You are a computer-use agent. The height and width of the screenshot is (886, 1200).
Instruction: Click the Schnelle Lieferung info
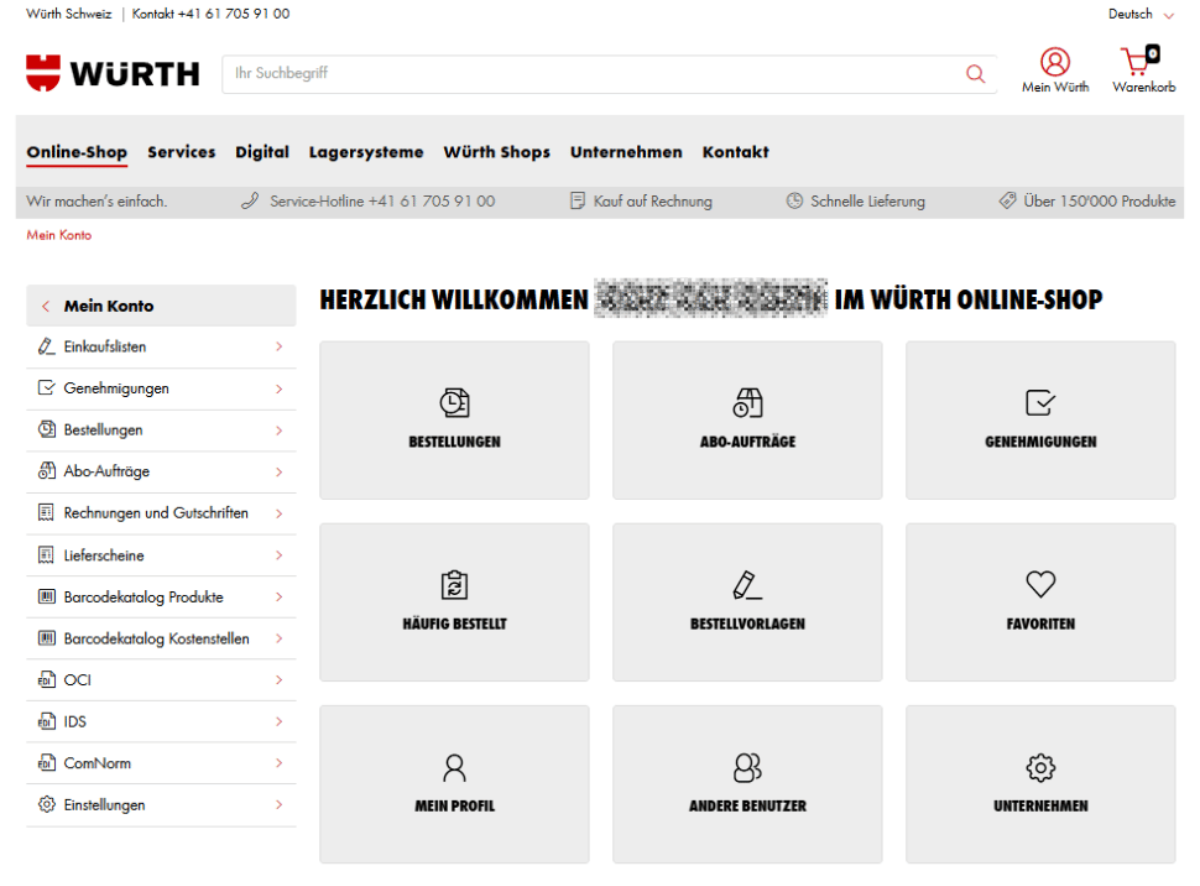pos(856,201)
